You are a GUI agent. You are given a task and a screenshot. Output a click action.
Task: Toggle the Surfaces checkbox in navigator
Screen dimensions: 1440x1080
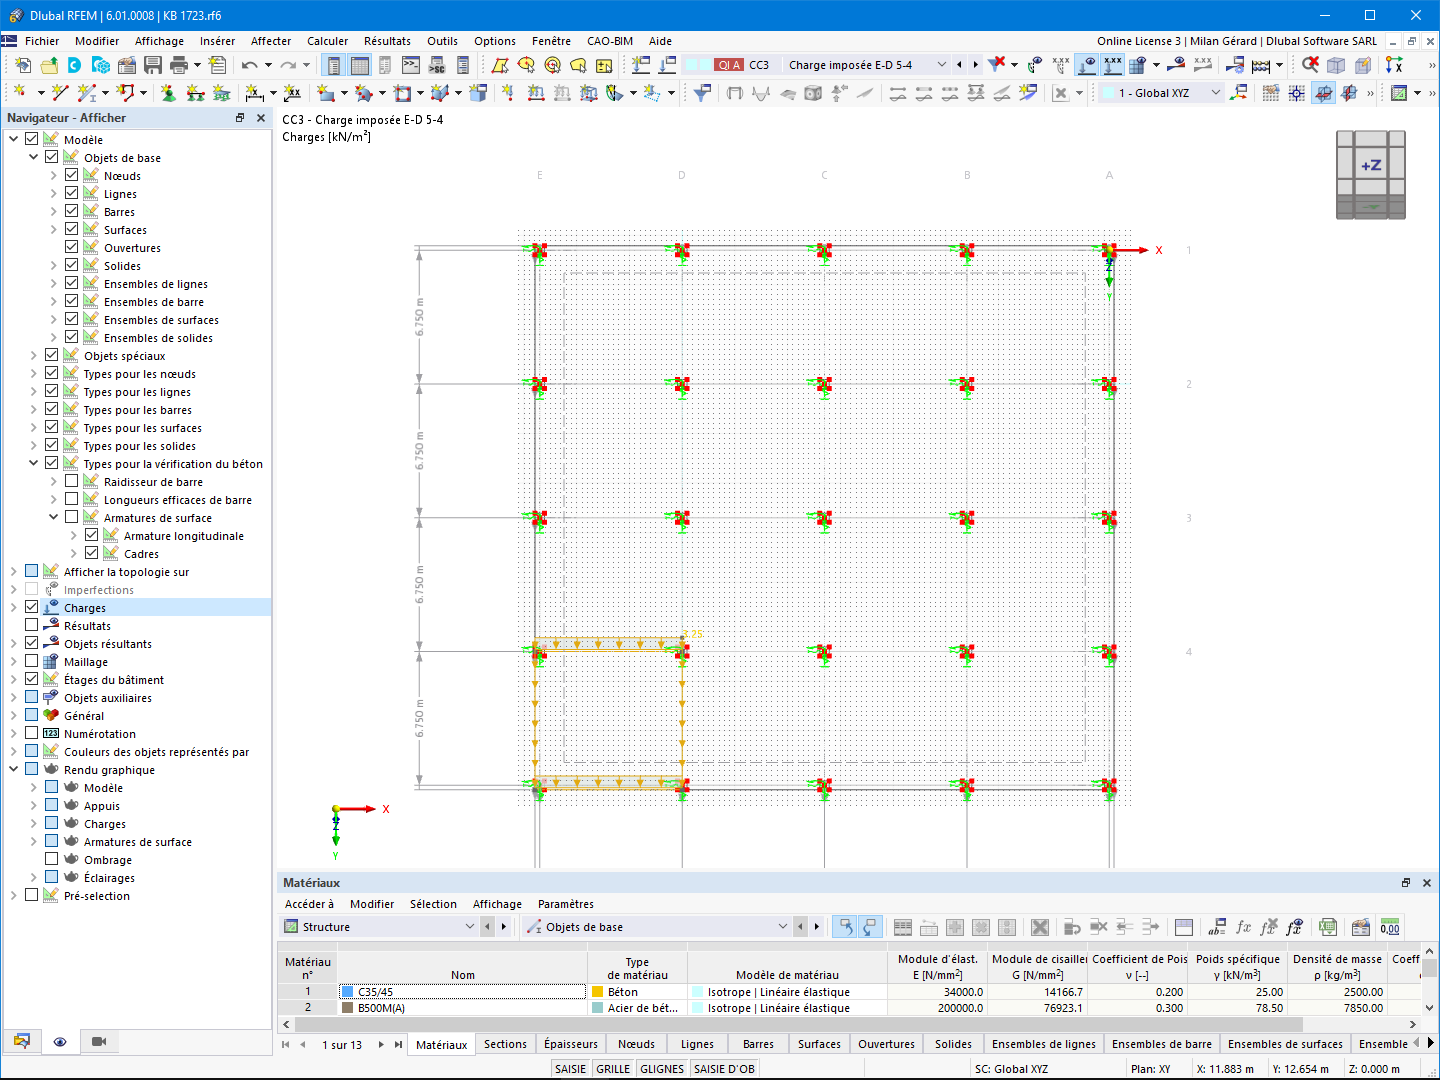tap(72, 229)
